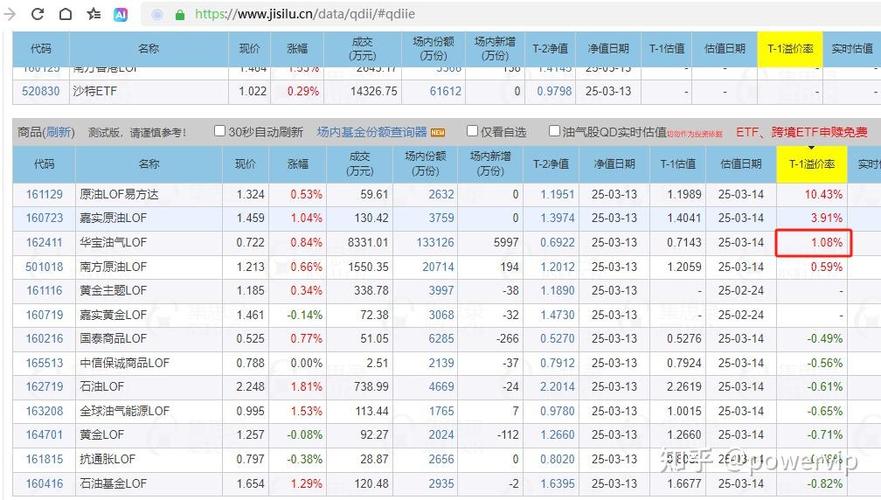Open fund code 520830 link
The image size is (881, 500).
click(40, 91)
